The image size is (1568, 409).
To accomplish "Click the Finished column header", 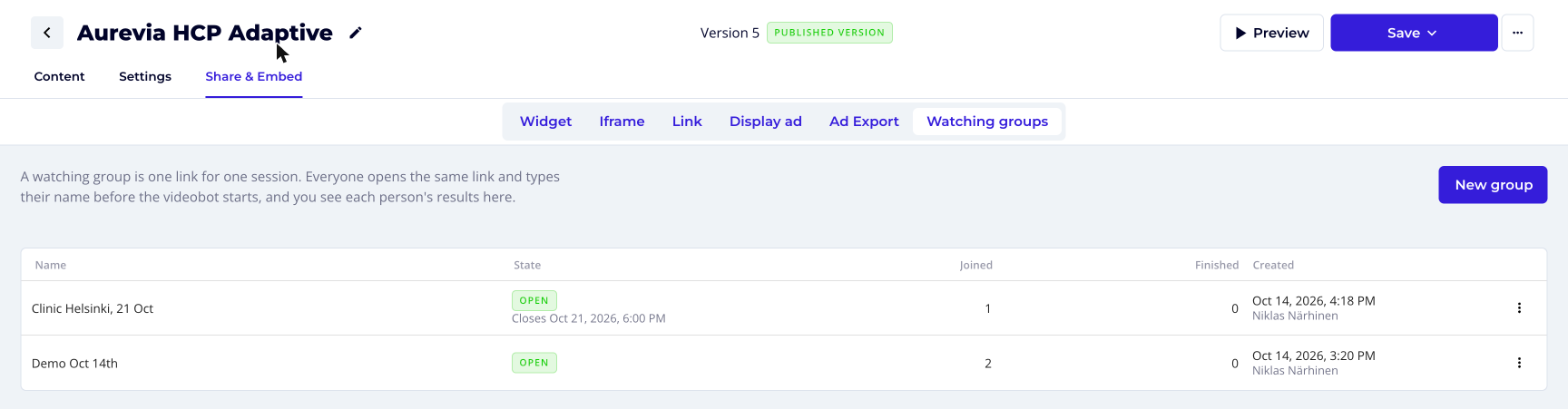I will pos(1216,265).
